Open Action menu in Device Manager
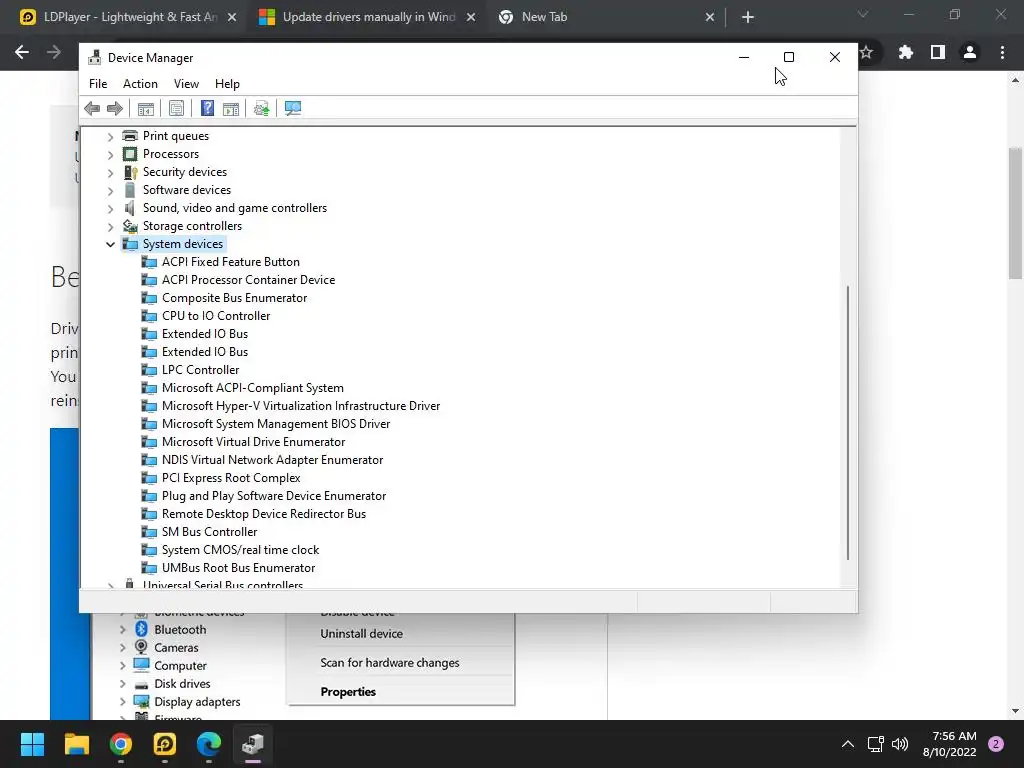The height and width of the screenshot is (768, 1024). (140, 84)
